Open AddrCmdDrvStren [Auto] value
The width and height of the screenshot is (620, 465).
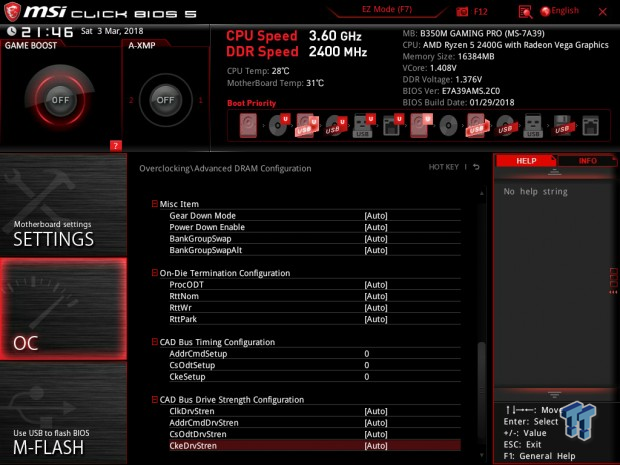click(x=376, y=422)
